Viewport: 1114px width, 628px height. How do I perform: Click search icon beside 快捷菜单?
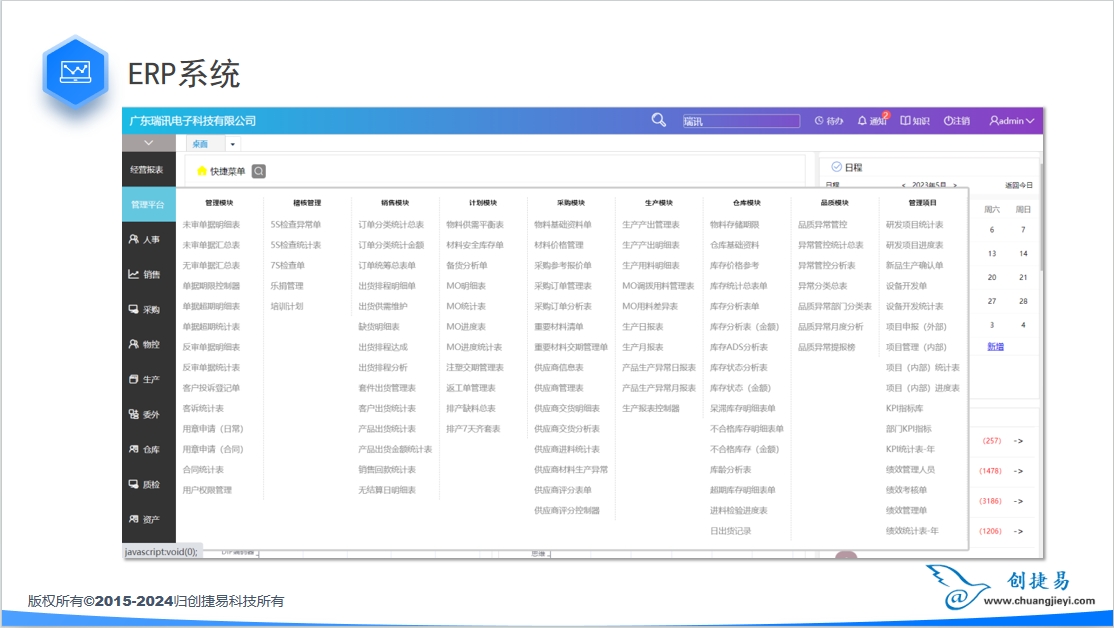point(258,171)
